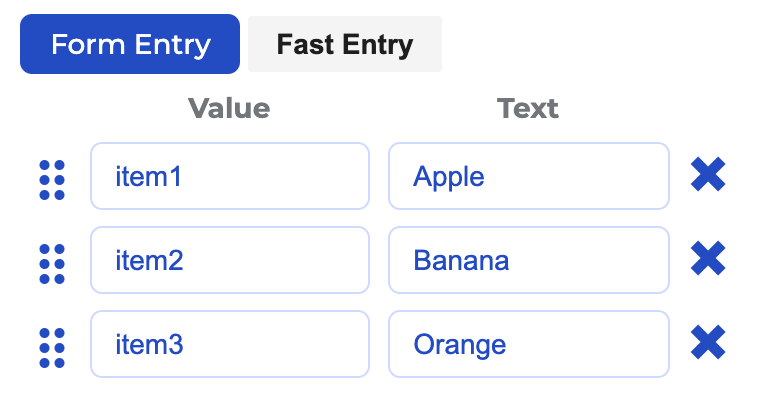Click the drag handle beside item2
772x404 pixels.
click(52, 261)
